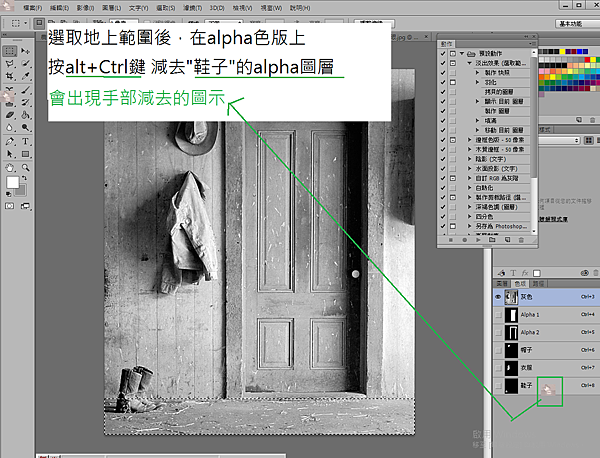Toggle checkmark for 預設動作 action set
The width and height of the screenshot is (600, 458).
pos(443,54)
